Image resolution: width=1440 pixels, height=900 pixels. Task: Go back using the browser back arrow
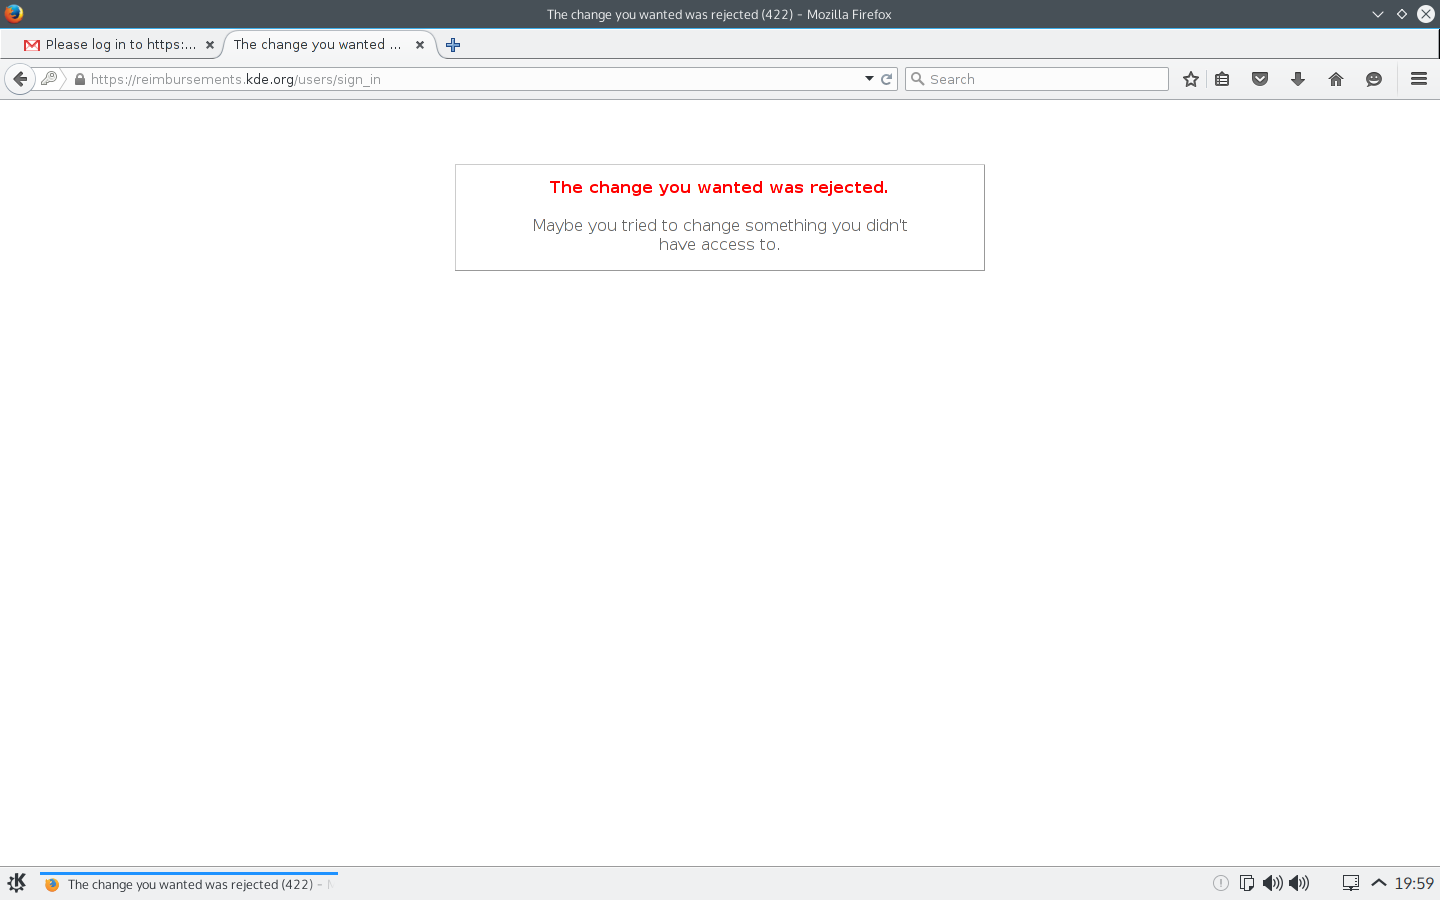tap(20, 79)
